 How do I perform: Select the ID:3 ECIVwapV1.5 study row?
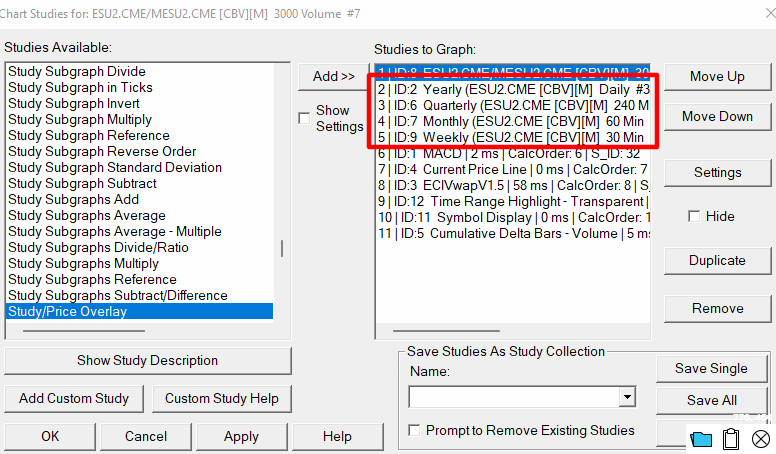(x=513, y=185)
